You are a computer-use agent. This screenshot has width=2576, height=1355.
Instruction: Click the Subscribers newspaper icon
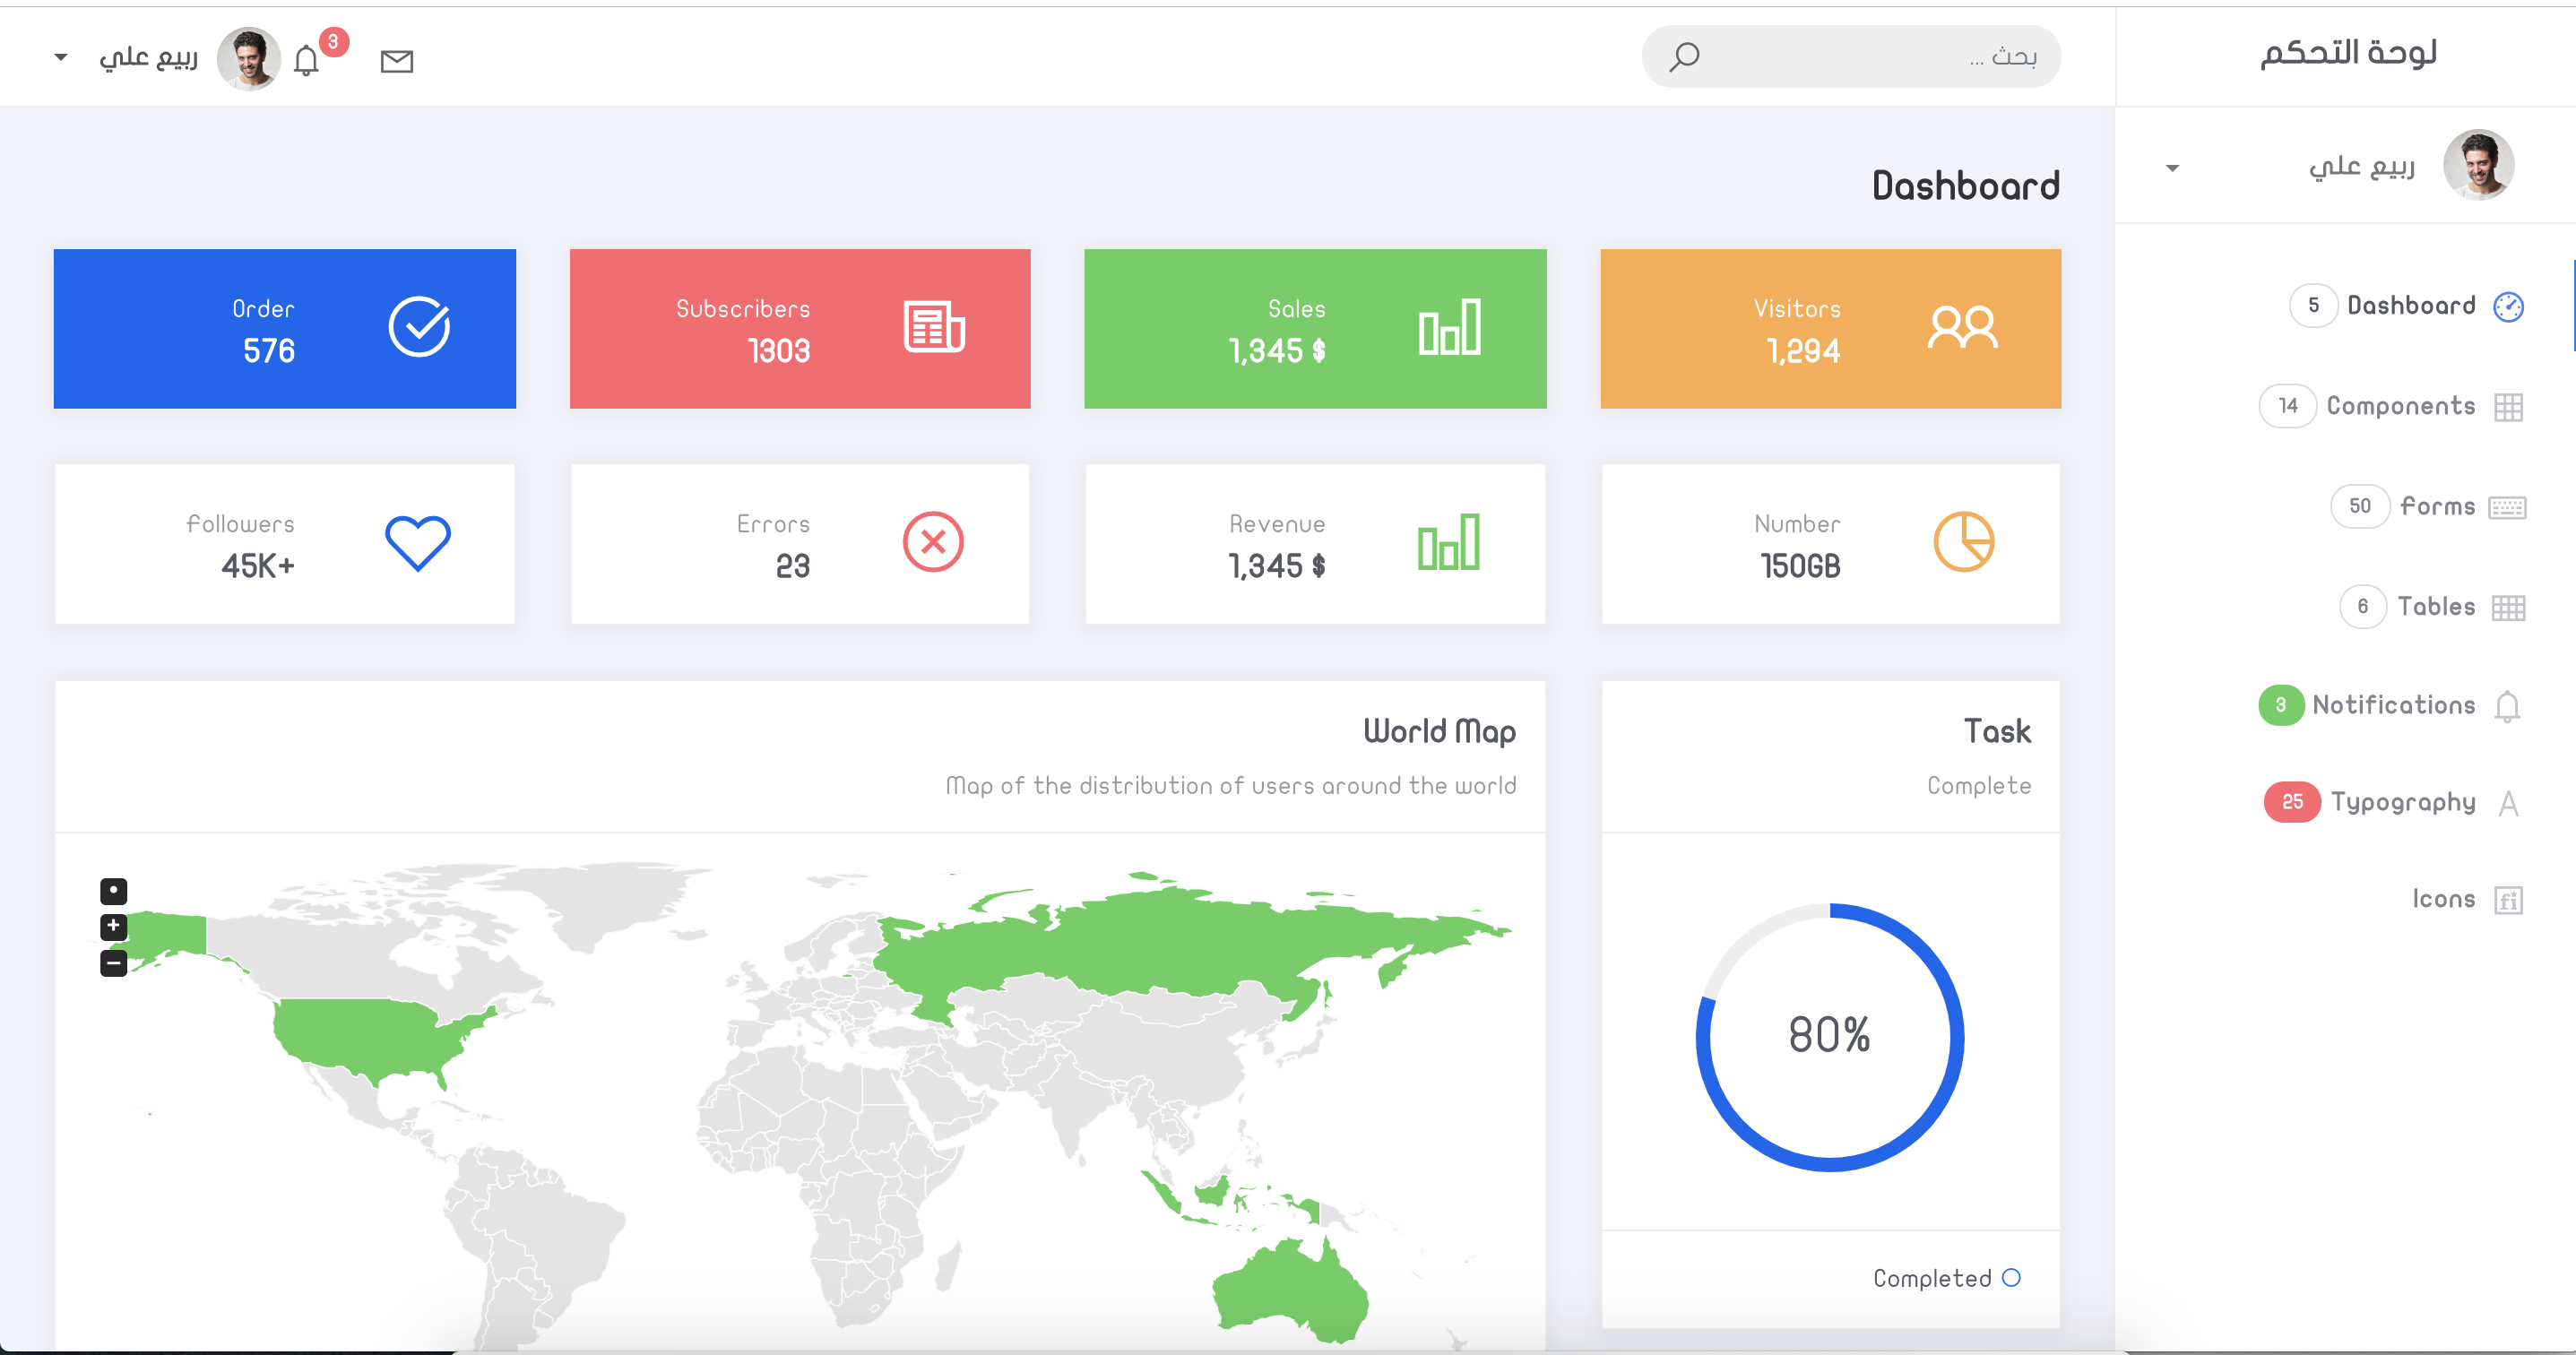coord(933,327)
